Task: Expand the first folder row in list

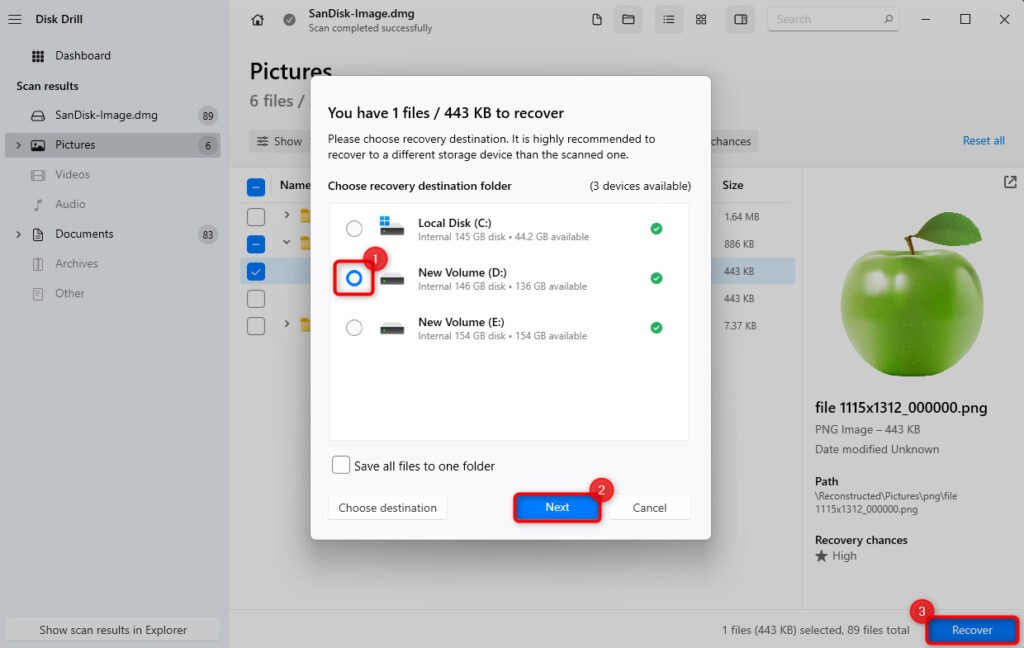Action: (286, 215)
